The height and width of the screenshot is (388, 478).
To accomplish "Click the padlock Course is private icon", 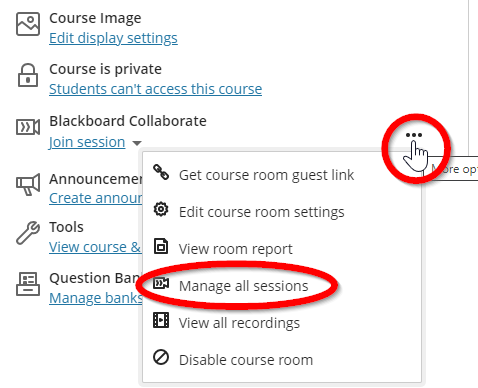I will pyautogui.click(x=28, y=75).
